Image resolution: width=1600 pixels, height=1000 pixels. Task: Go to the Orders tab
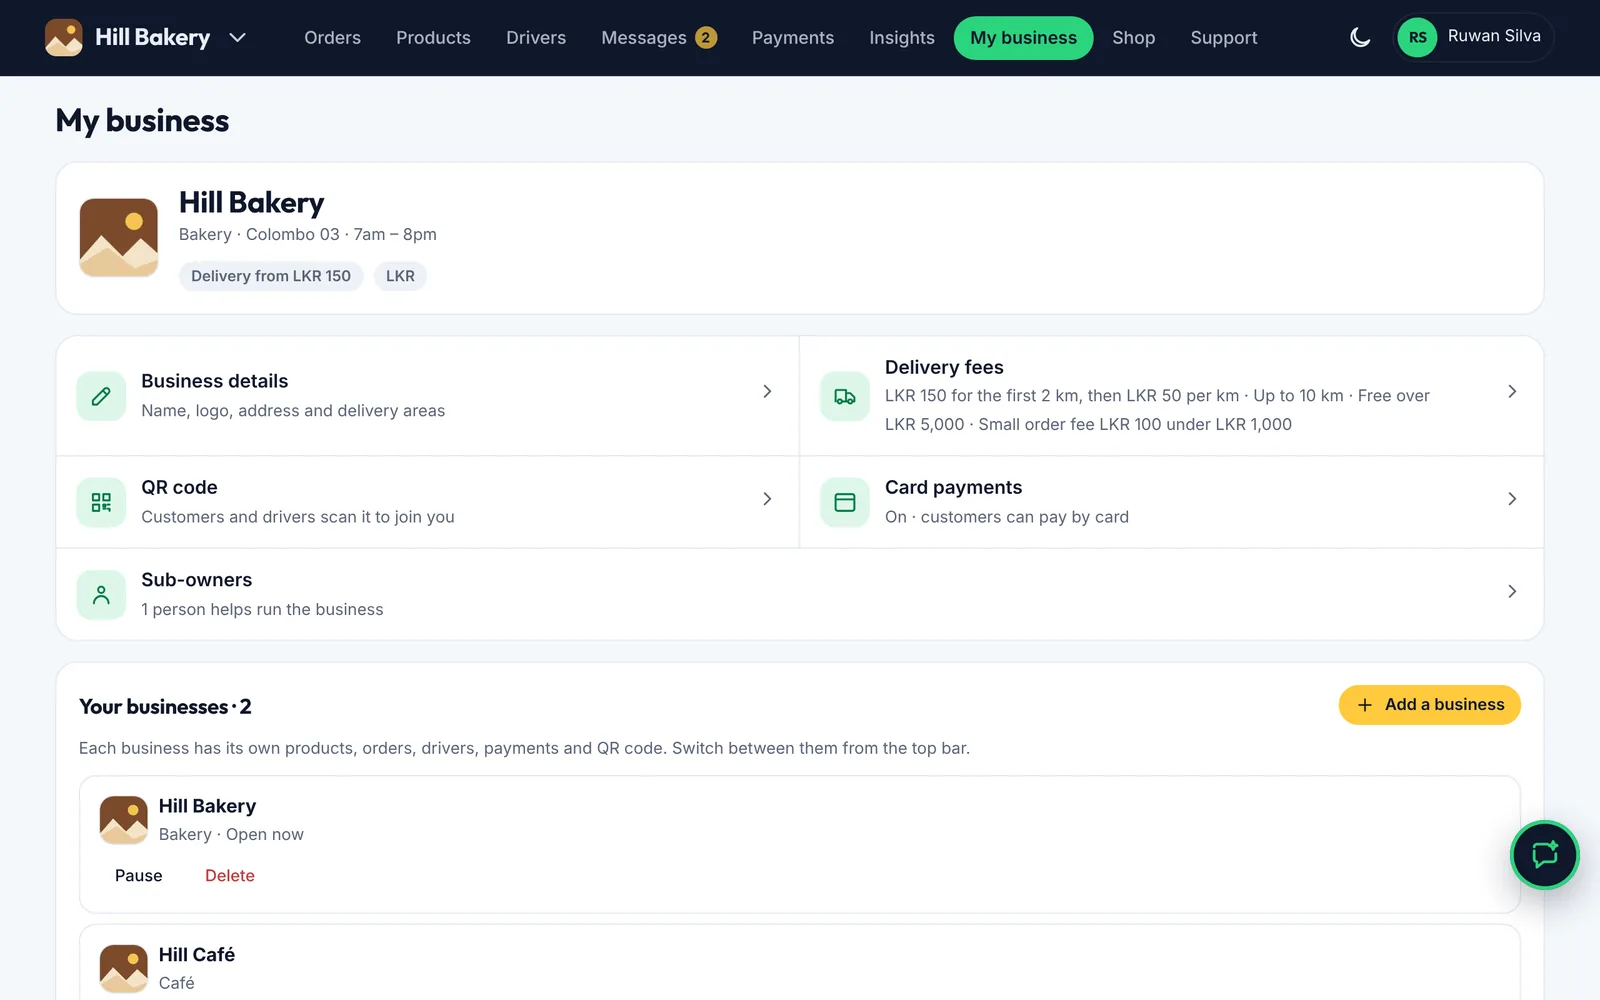click(332, 38)
